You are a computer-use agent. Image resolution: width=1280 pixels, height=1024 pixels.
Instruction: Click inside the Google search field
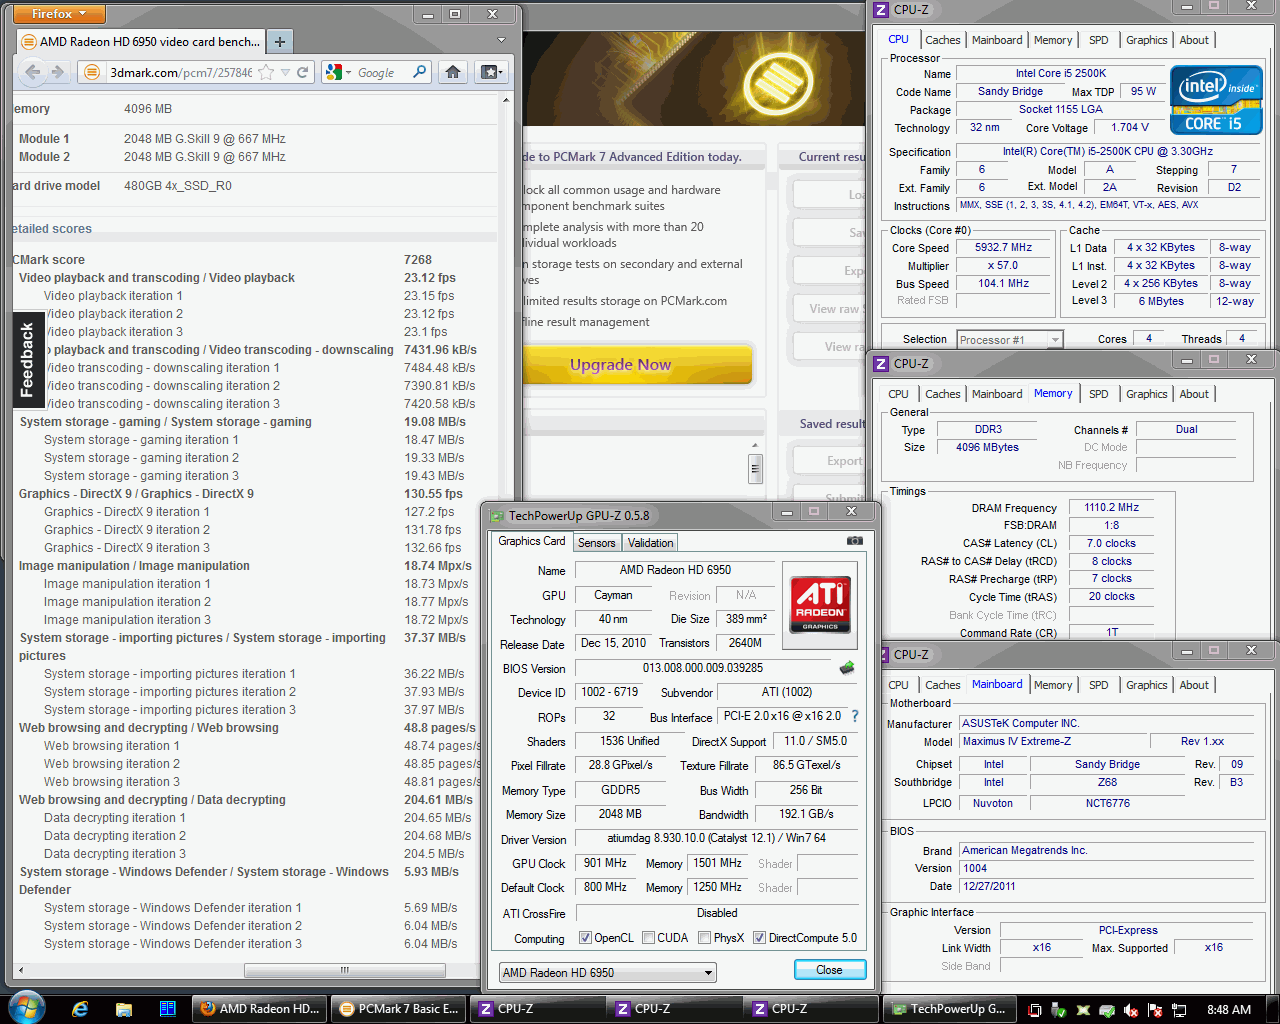click(x=382, y=72)
